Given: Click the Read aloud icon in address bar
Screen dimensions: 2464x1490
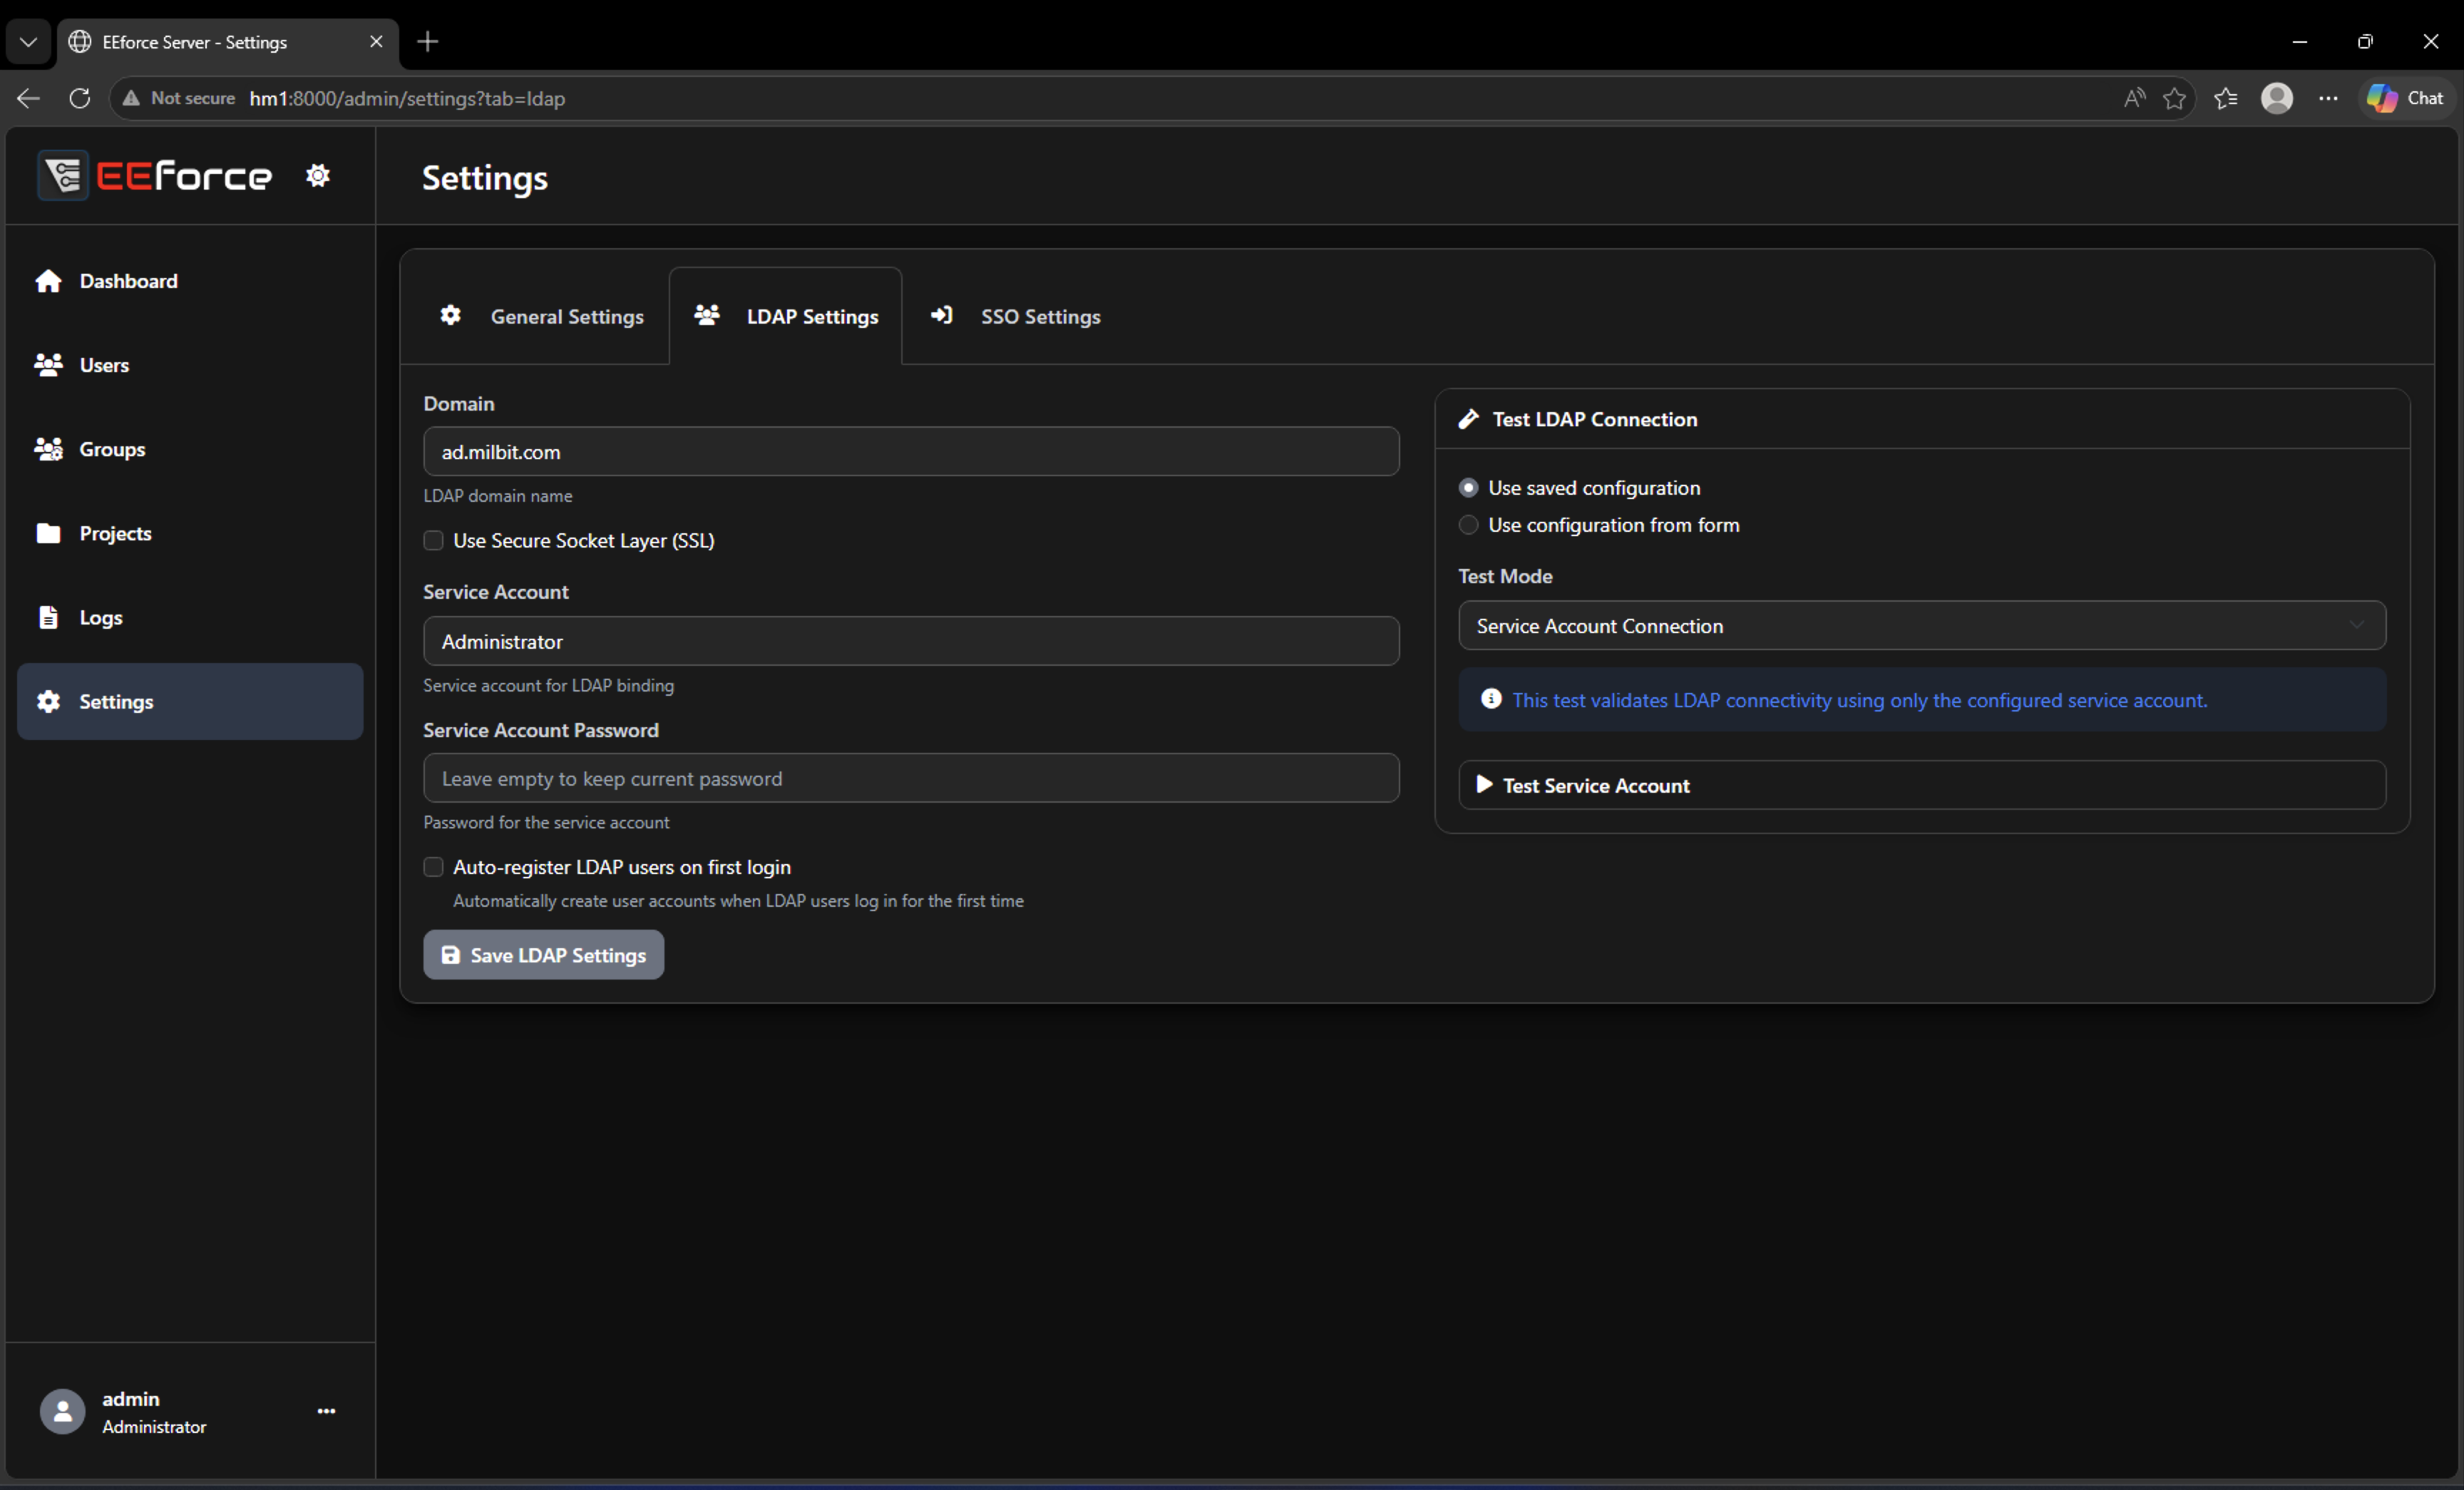Looking at the screenshot, I should click(x=2134, y=98).
